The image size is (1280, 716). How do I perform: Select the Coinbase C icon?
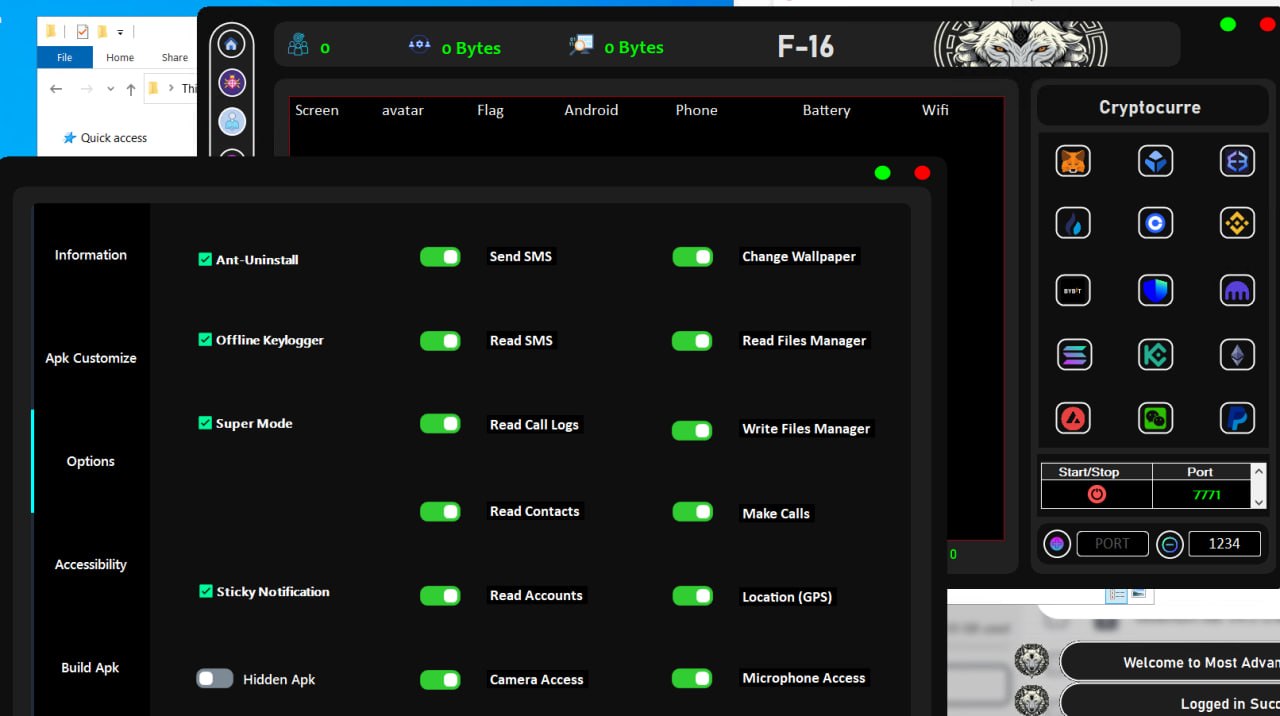1156,223
